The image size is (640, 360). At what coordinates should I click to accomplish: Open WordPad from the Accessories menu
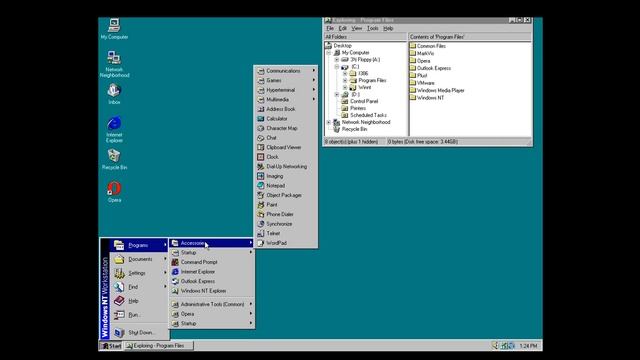click(285, 243)
